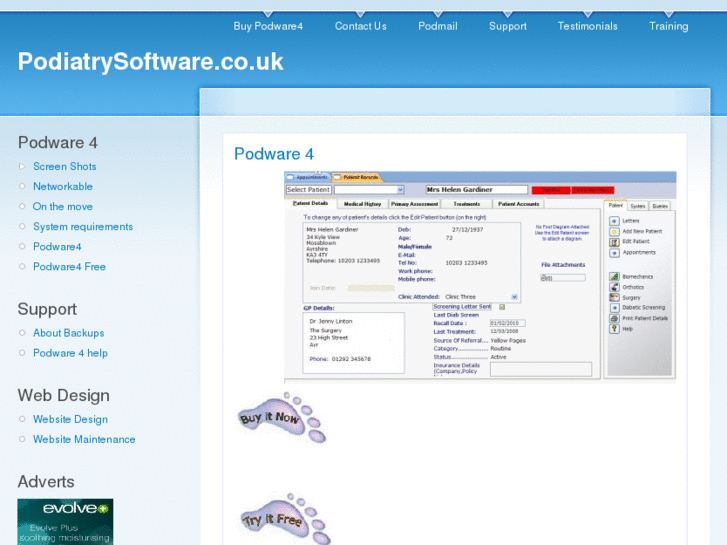The width and height of the screenshot is (727, 545).
Task: View System requirements page
Action: point(83,226)
